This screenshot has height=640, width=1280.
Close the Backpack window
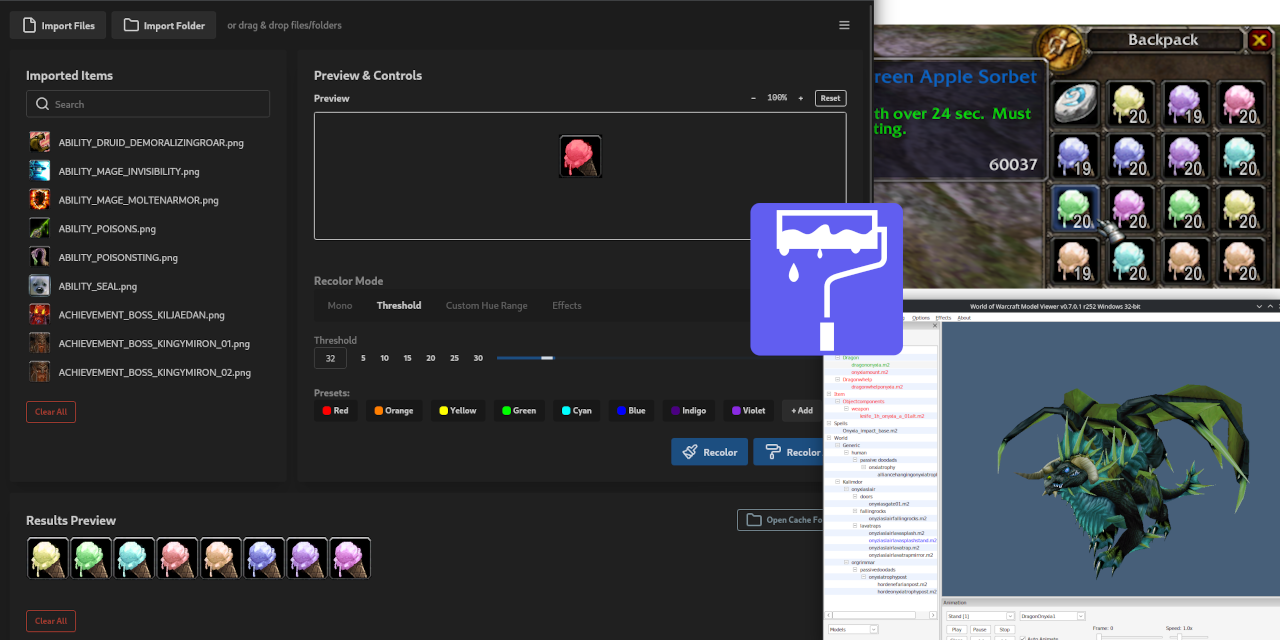coord(1259,40)
